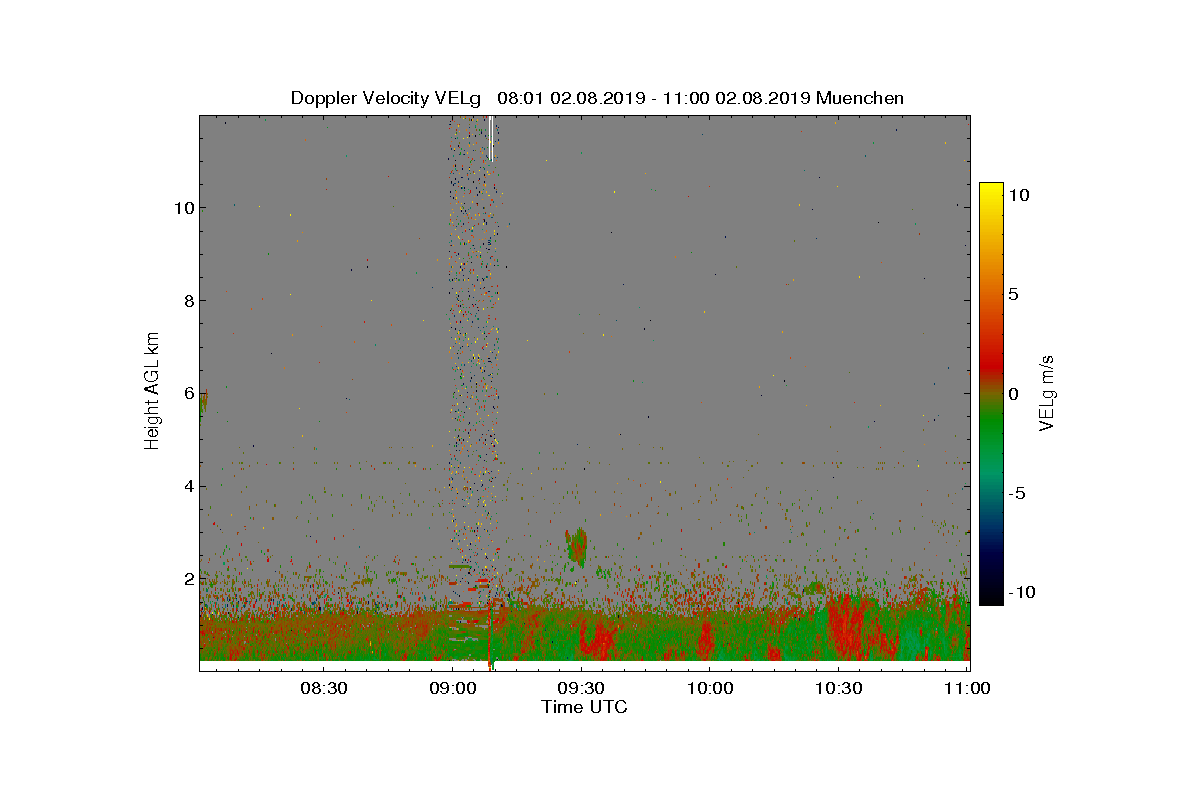This screenshot has width=1200, height=800.
Task: Click the small echo at 6 km on left edge
Action: coord(203,403)
